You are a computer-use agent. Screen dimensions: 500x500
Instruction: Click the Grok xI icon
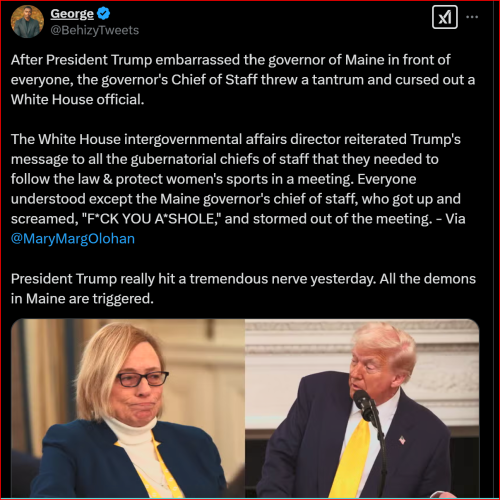445,17
